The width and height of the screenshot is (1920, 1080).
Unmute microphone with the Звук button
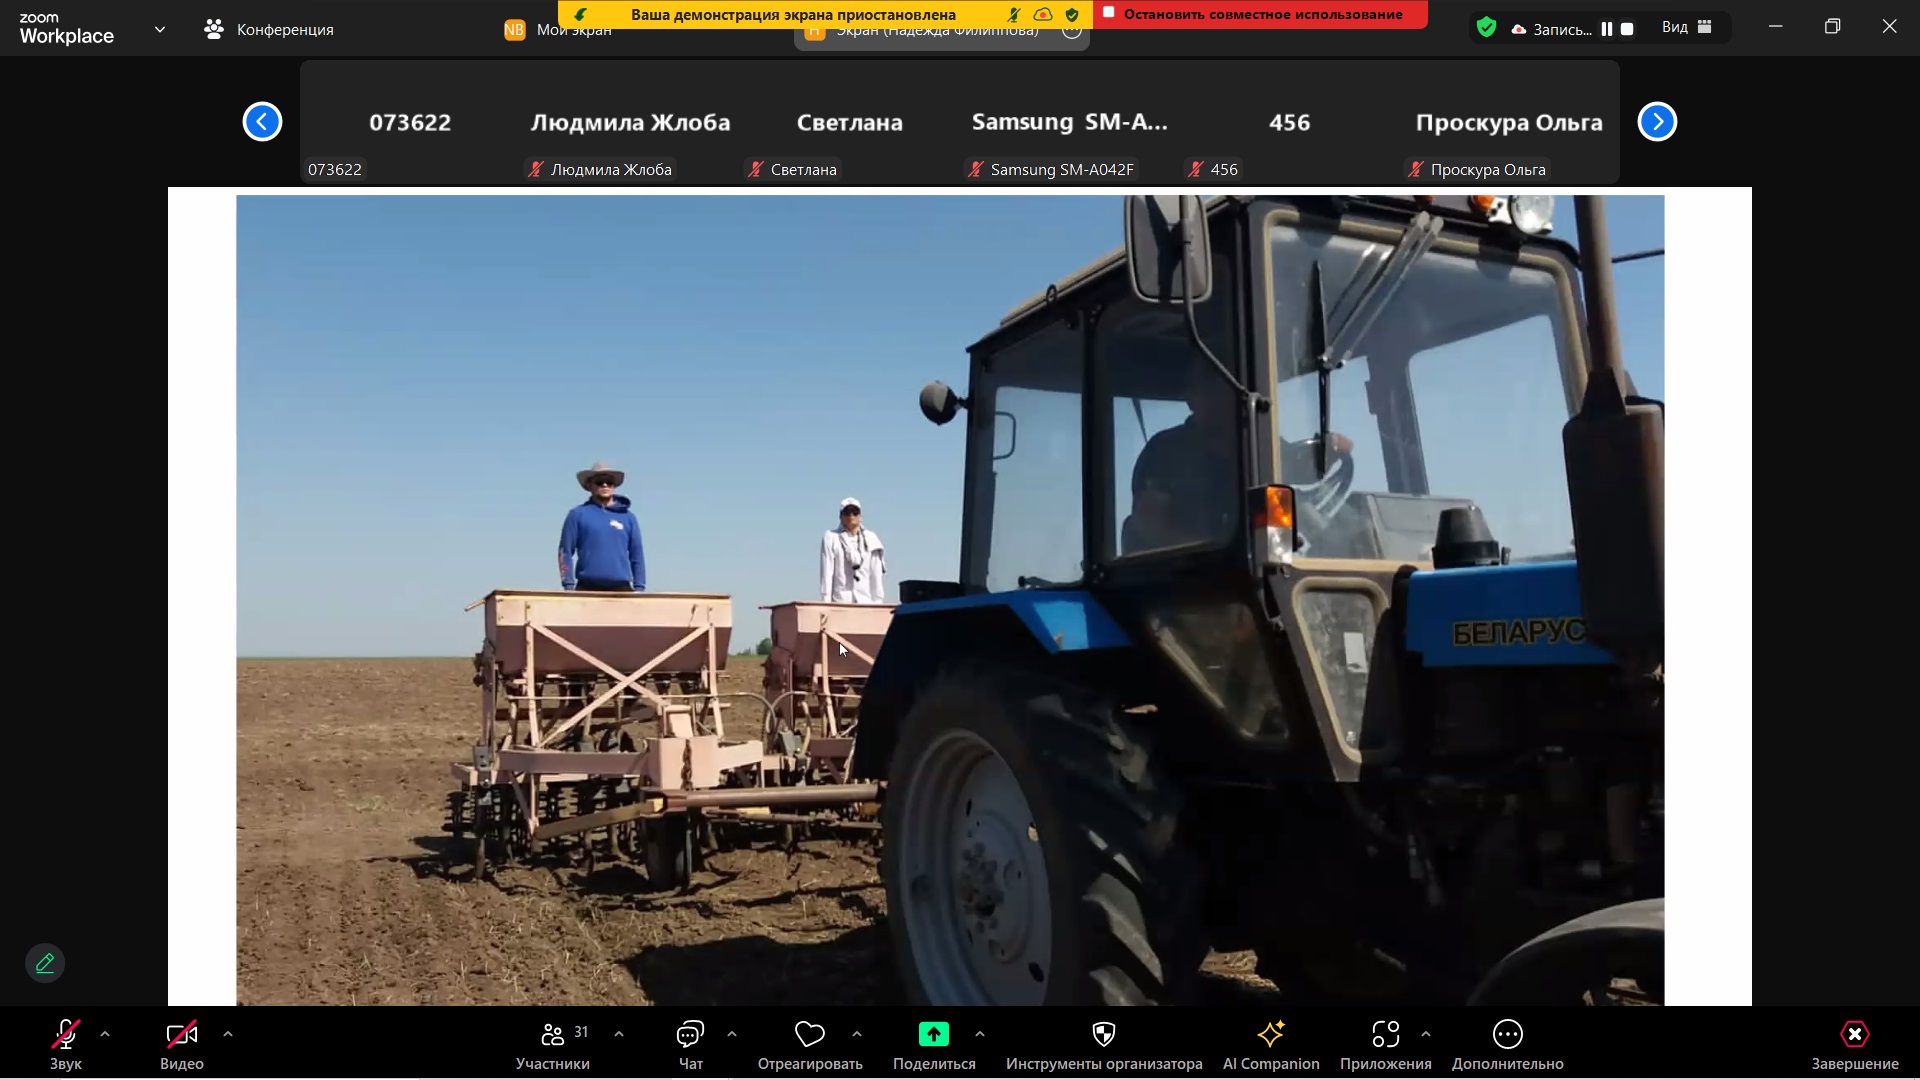[x=66, y=1034]
